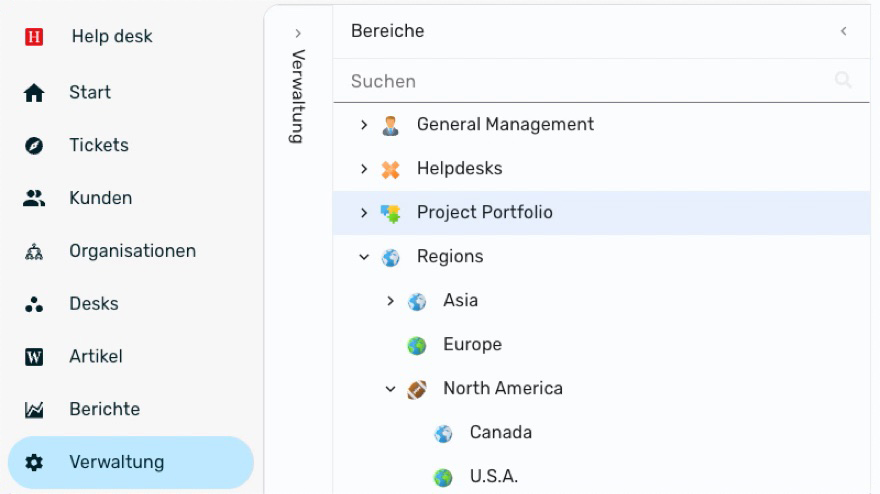Collapse the North America node
Image resolution: width=880 pixels, height=494 pixels.
391,389
